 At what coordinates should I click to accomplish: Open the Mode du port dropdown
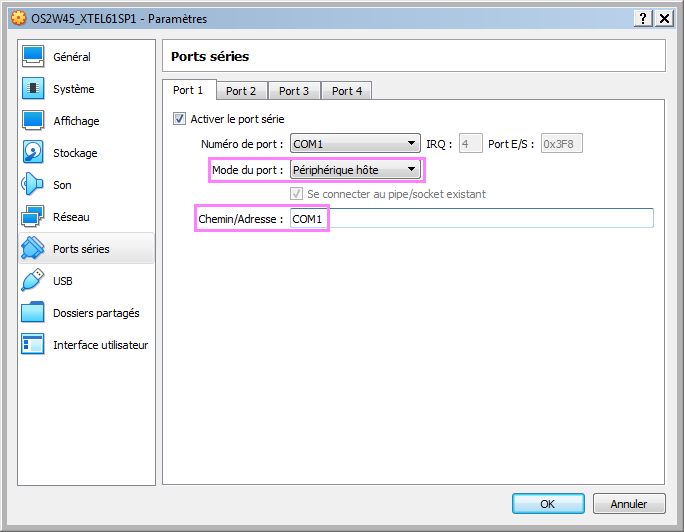(355, 170)
